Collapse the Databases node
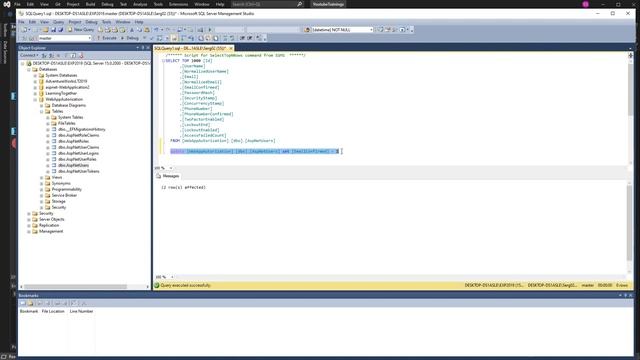The height and width of the screenshot is (360, 640). point(29,69)
